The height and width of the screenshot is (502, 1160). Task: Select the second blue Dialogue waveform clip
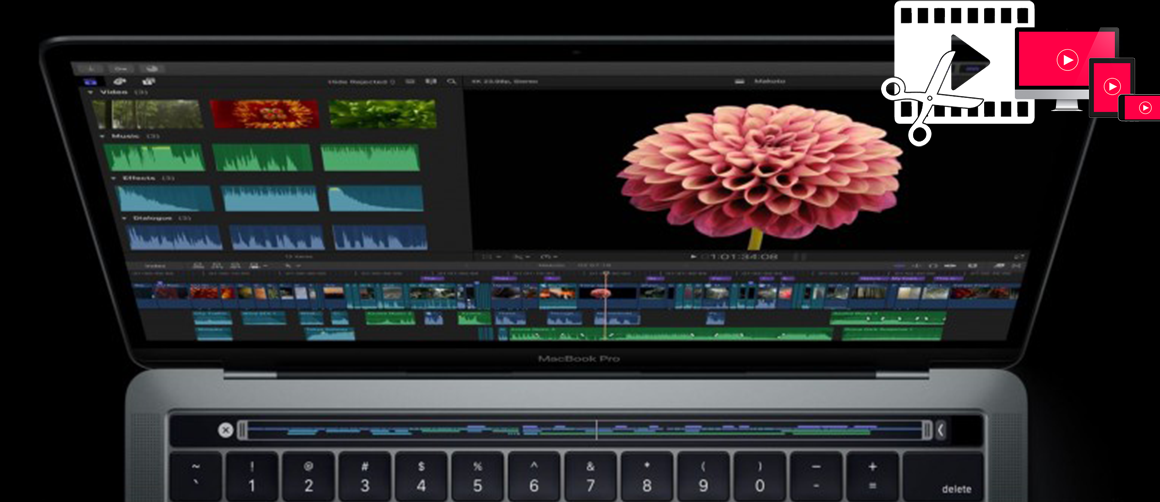click(x=277, y=237)
